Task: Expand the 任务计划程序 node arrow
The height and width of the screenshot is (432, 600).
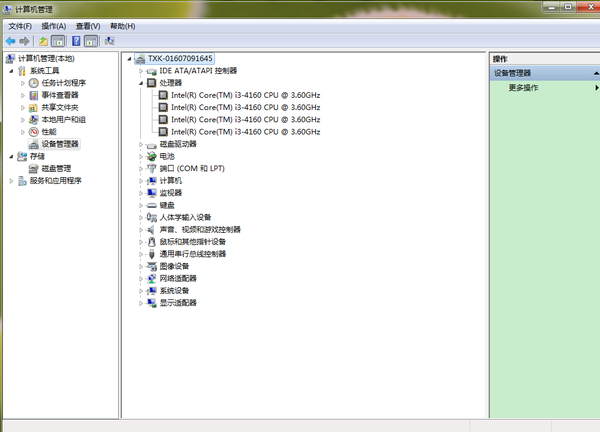Action: pos(23,83)
